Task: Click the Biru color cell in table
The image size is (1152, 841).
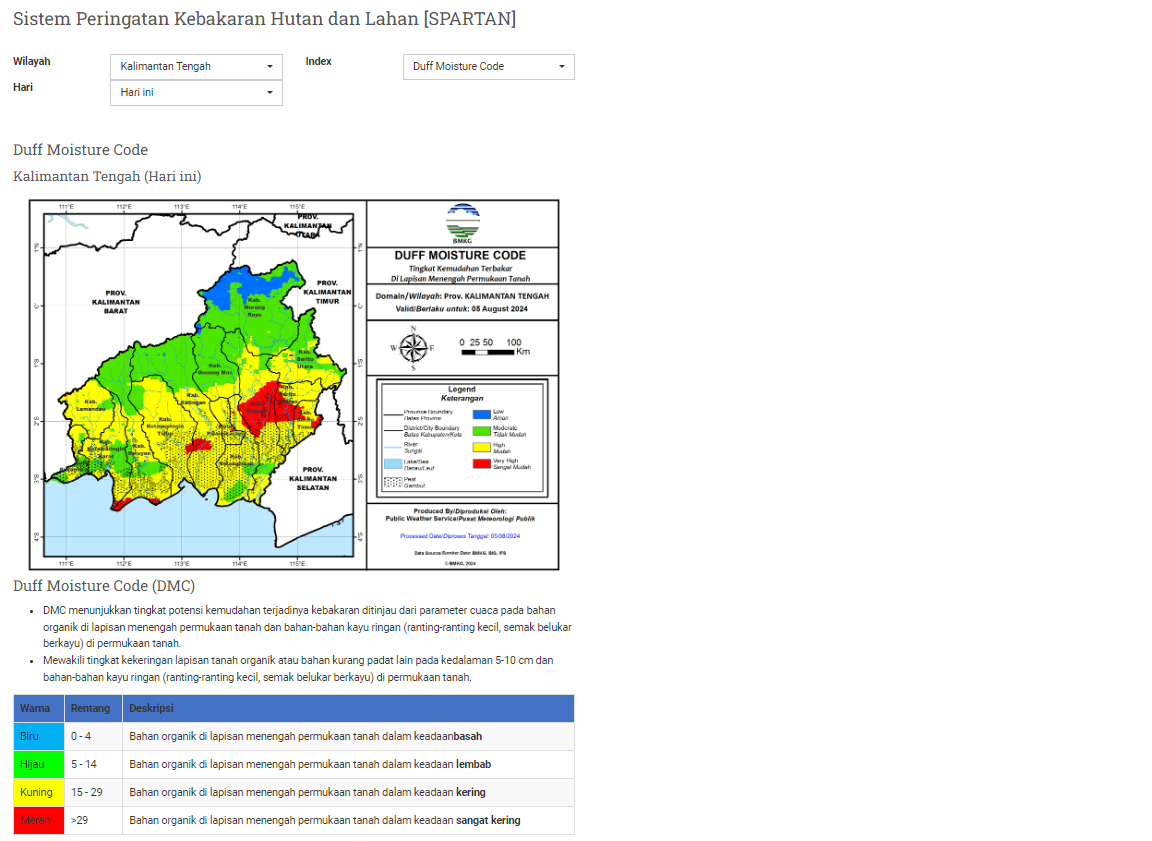Action: [39, 737]
